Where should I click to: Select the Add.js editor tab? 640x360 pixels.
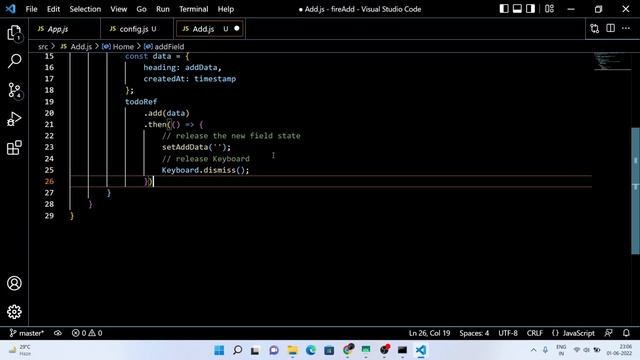click(203, 29)
